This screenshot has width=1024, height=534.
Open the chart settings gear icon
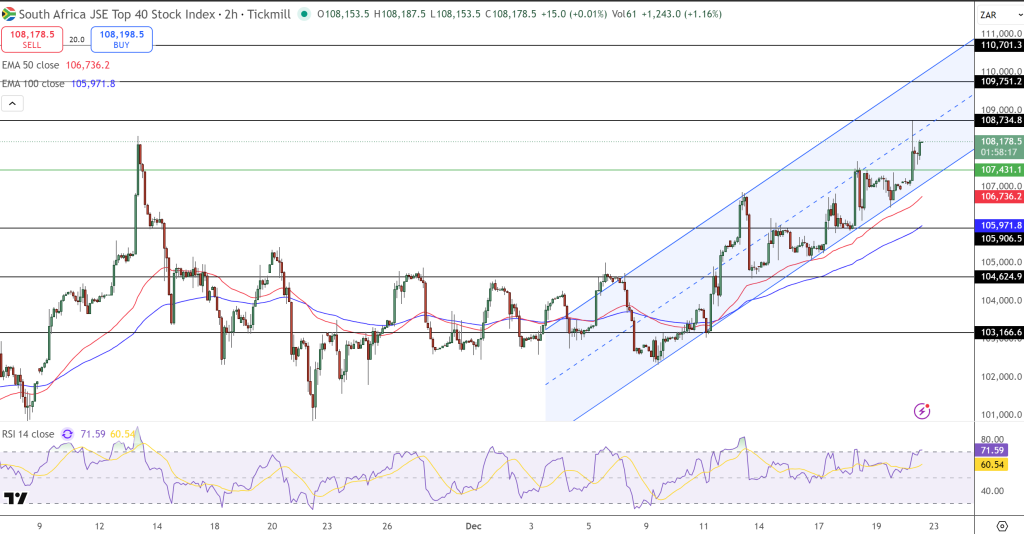click(1002, 526)
